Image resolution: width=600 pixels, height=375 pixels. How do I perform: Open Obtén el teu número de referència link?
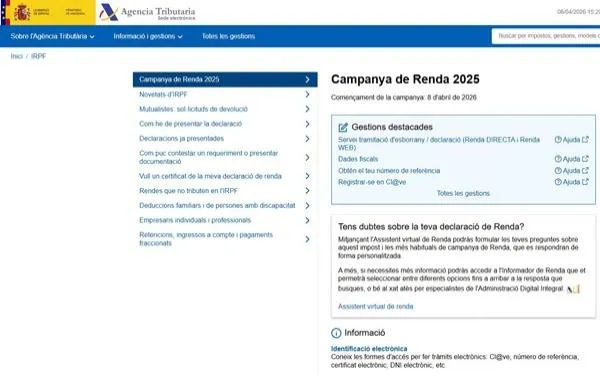[389, 171]
